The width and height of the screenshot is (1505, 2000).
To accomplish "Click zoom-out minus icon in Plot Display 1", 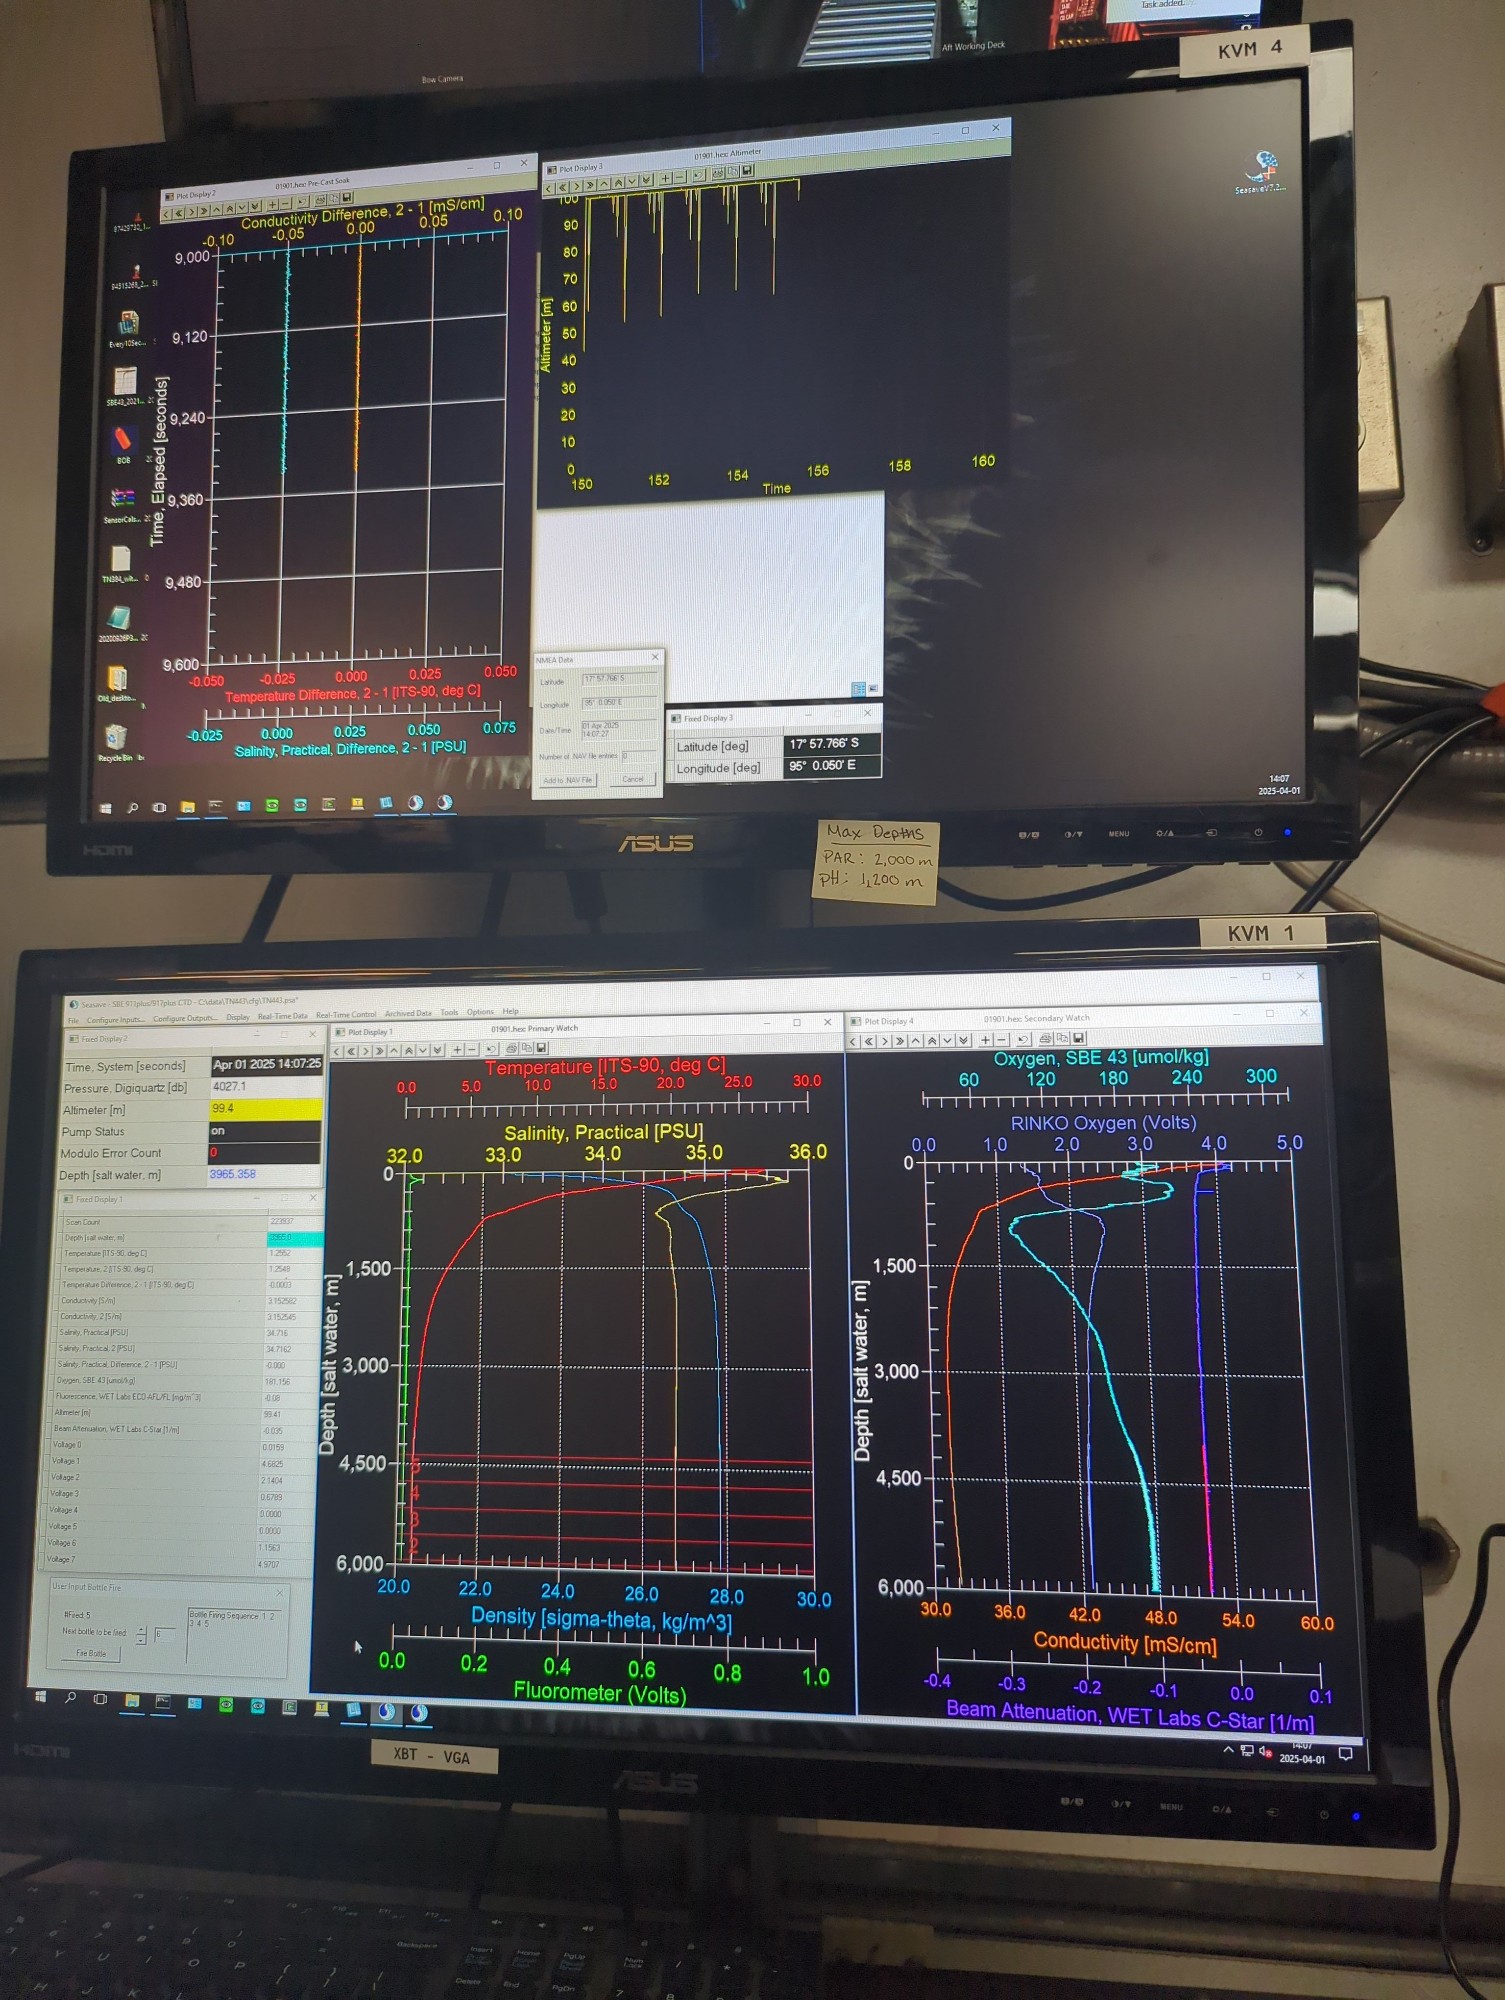I will (x=472, y=1050).
